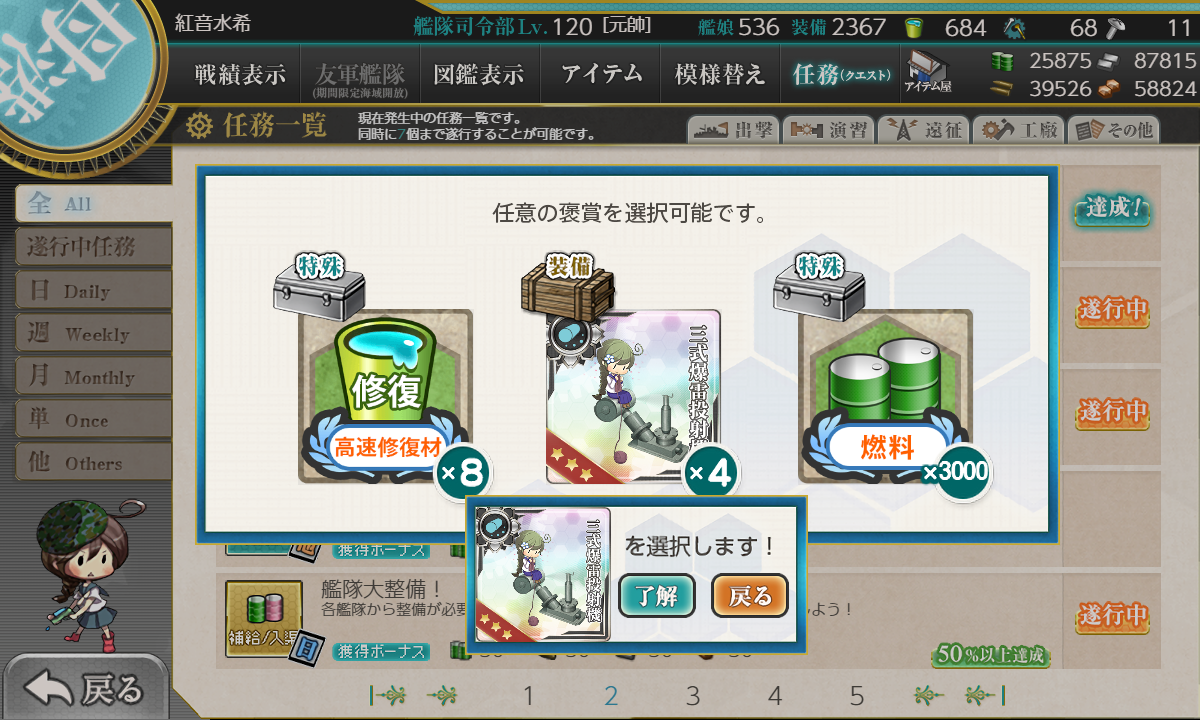Confirm selection with 了解 button
Viewport: 1200px width, 720px height.
(657, 597)
